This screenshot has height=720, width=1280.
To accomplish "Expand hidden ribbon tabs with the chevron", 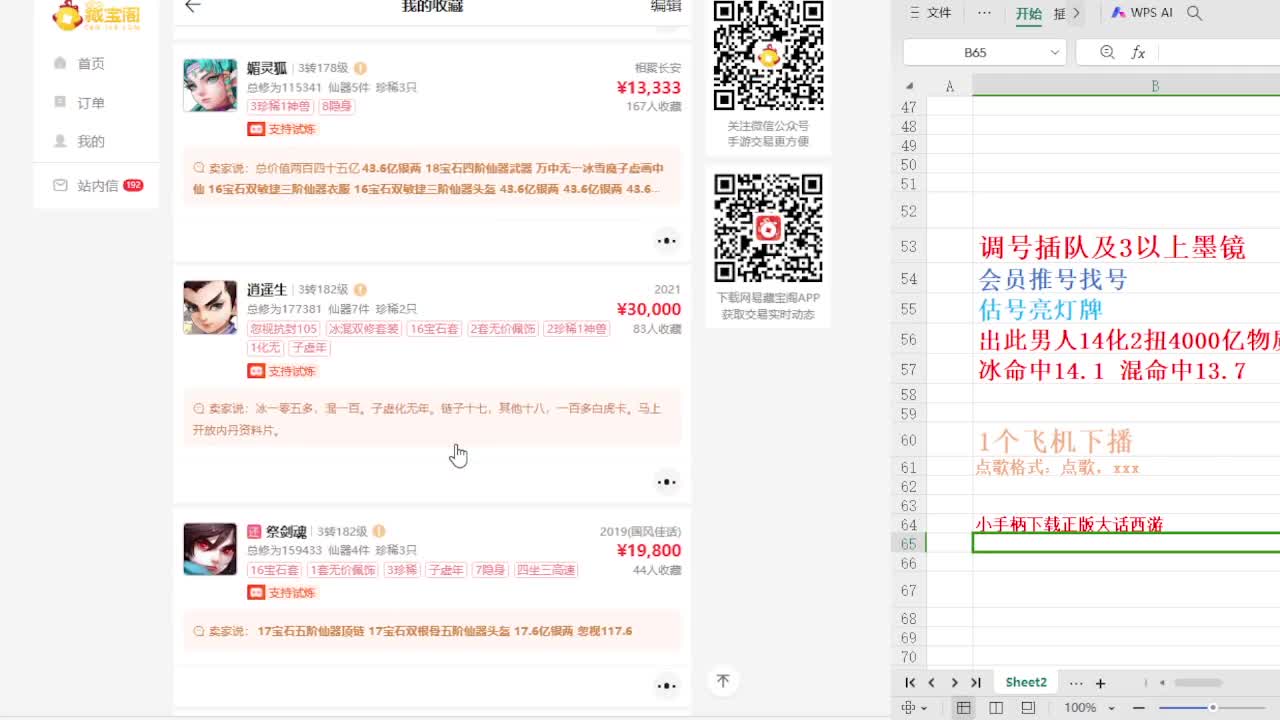I will tap(1077, 13).
